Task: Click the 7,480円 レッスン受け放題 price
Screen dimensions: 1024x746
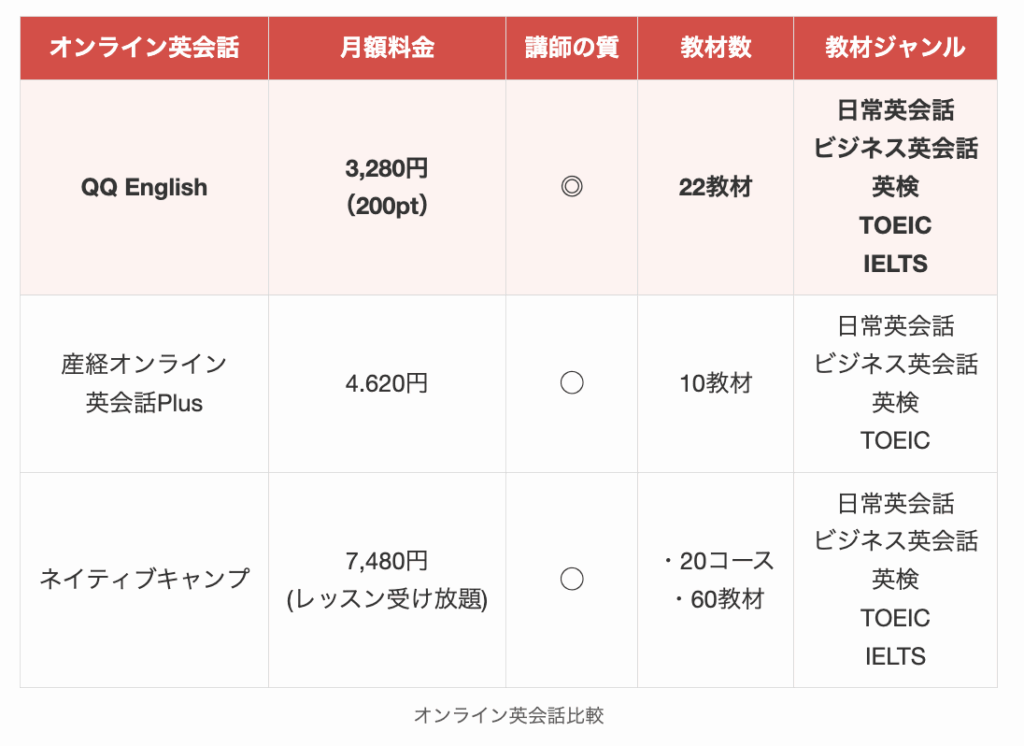Action: tap(387, 580)
